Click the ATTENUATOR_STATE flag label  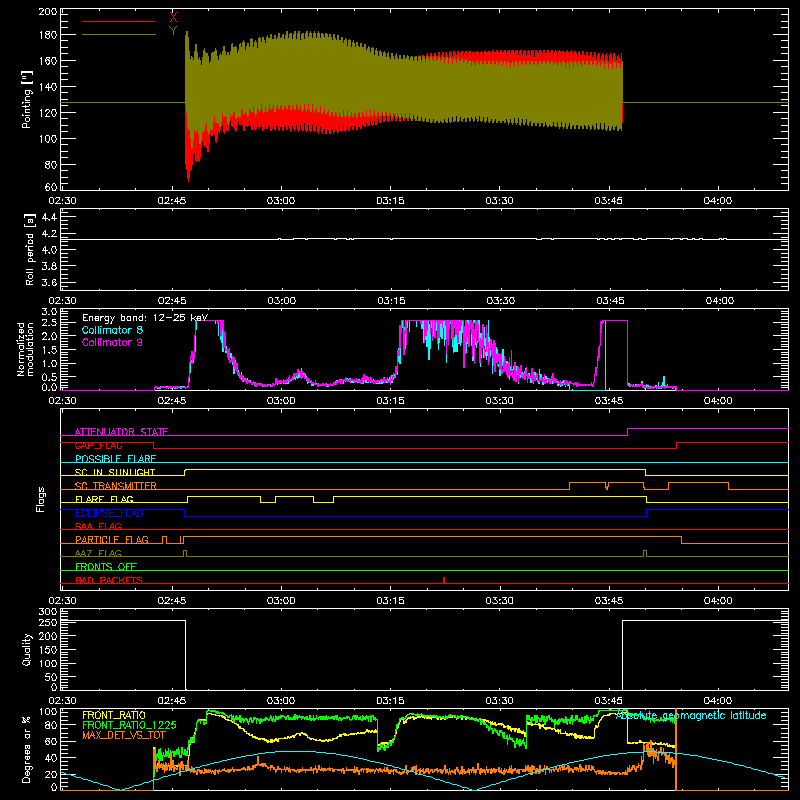121,432
